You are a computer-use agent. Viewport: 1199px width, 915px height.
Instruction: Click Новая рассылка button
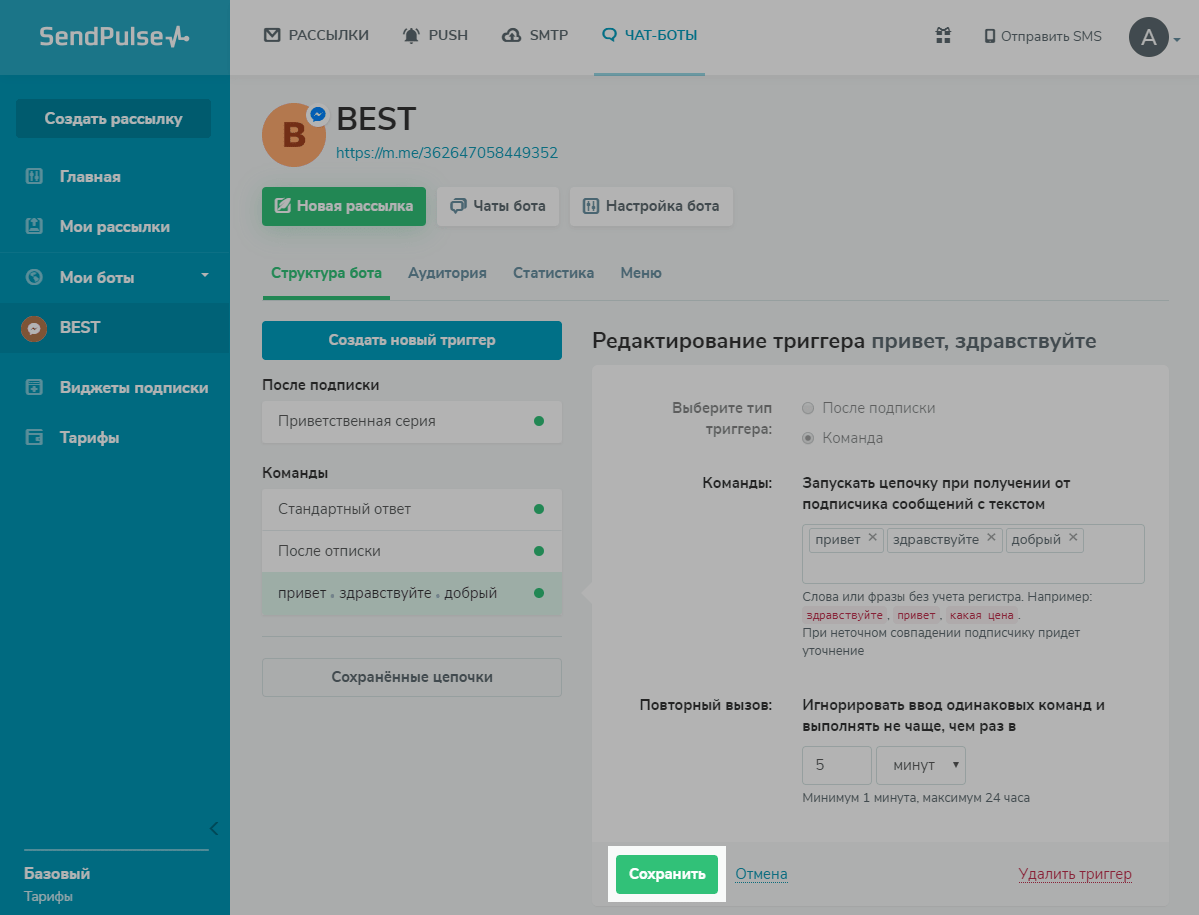343,206
